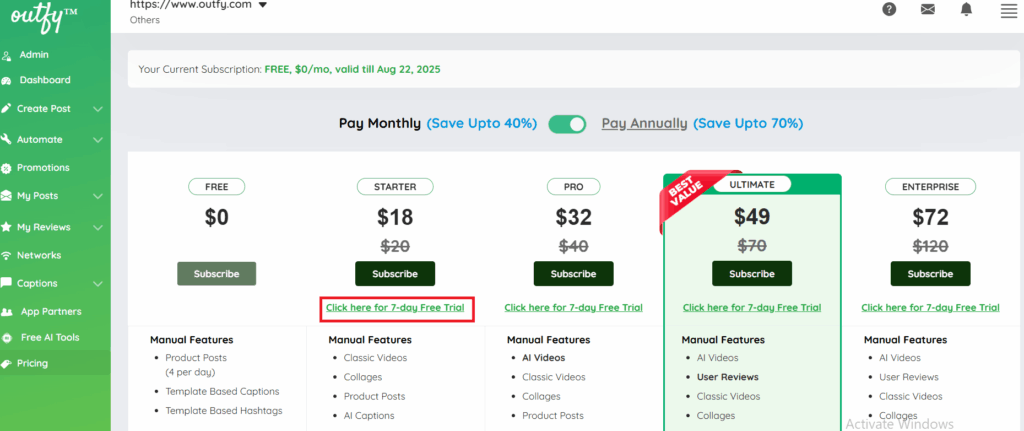
Task: Expand the Automate submenu chevron
Action: tap(98, 140)
